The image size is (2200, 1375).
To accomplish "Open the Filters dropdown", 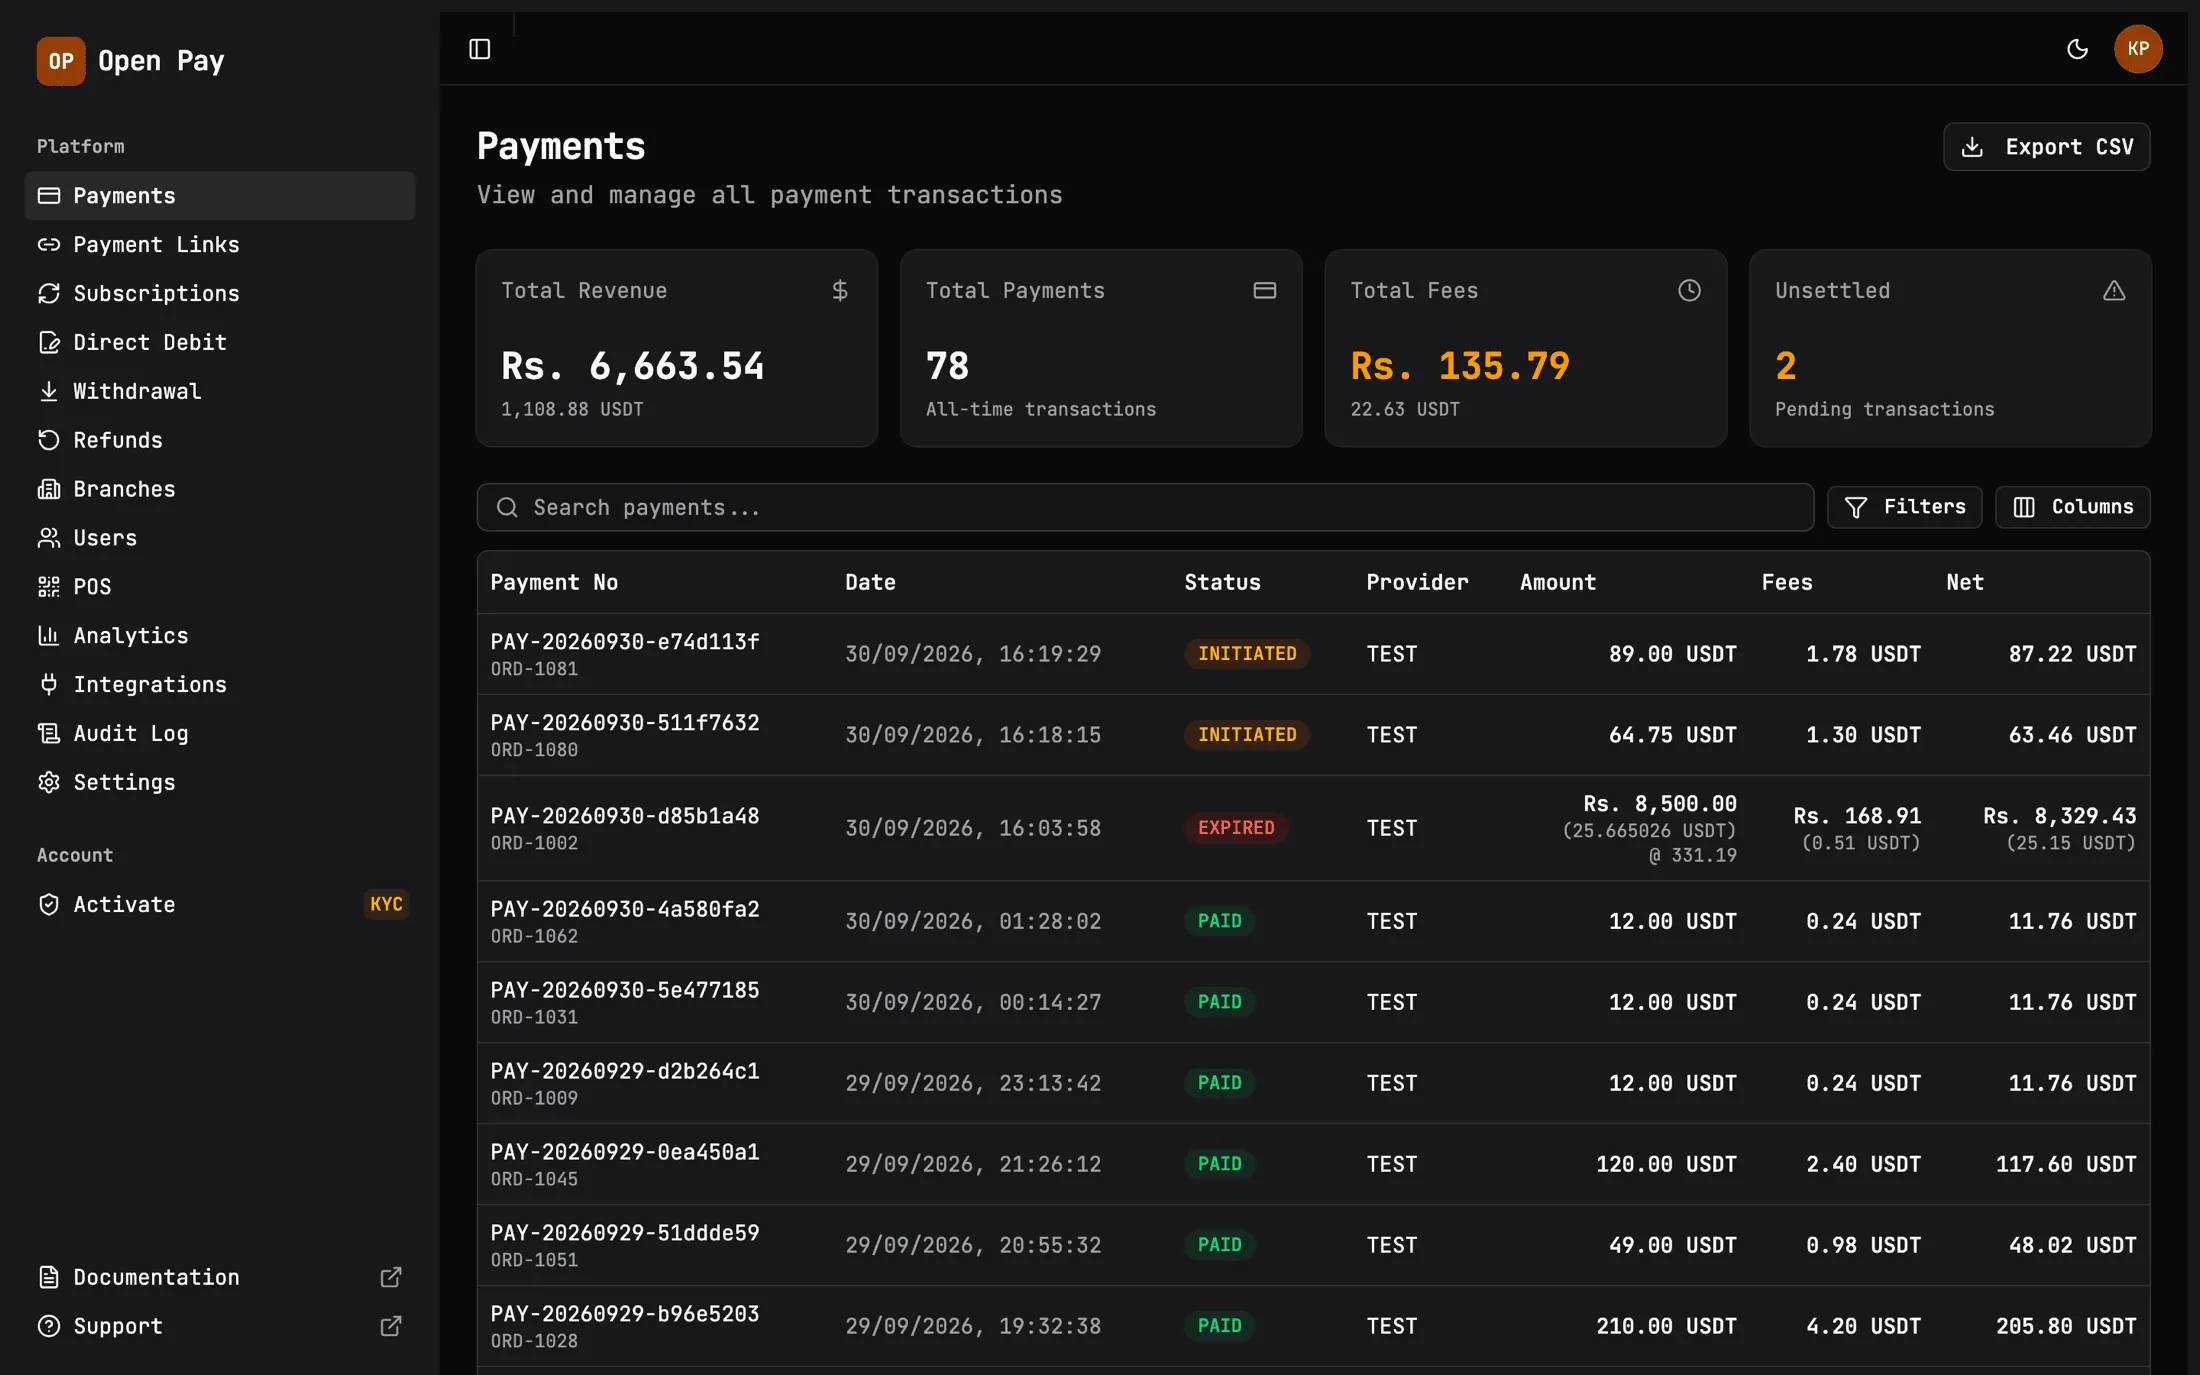I will tap(1904, 508).
